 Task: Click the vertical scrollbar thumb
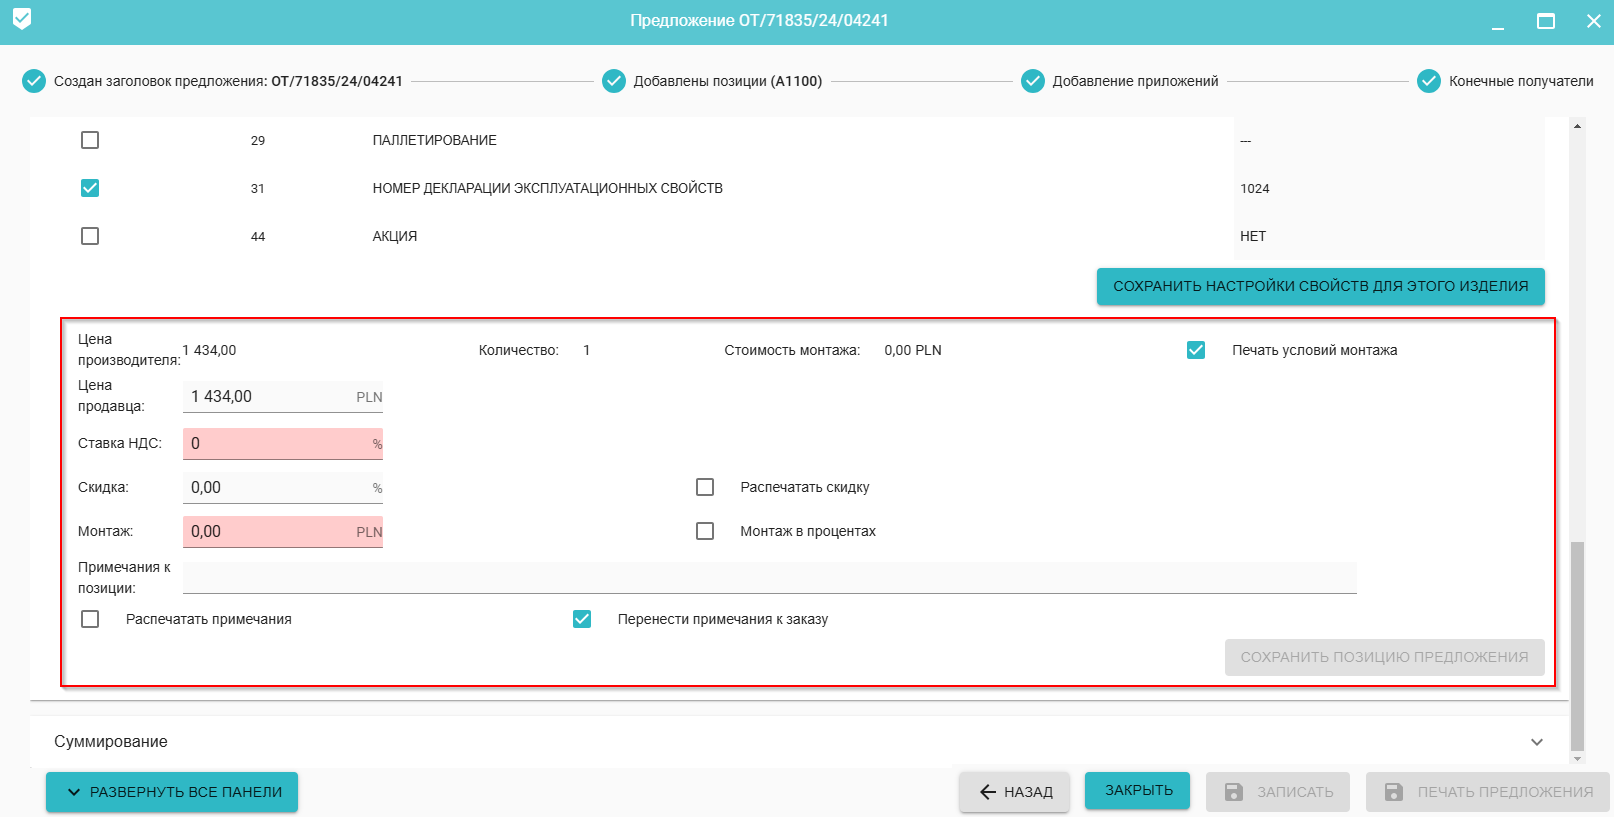coord(1577,645)
